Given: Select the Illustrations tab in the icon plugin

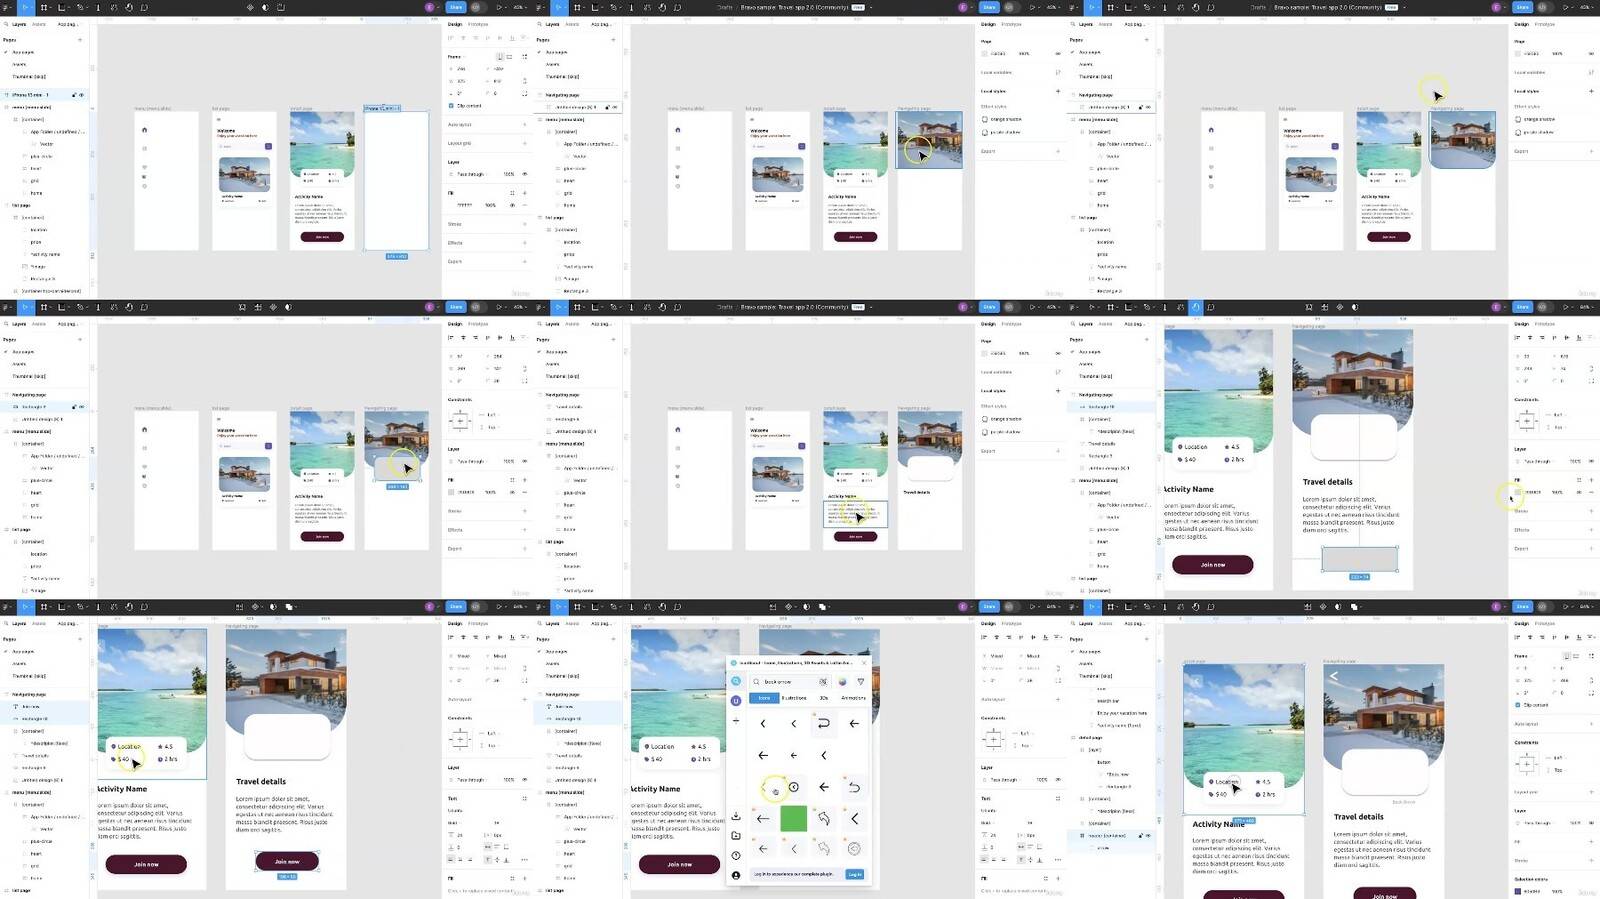Looking at the screenshot, I should 794,698.
